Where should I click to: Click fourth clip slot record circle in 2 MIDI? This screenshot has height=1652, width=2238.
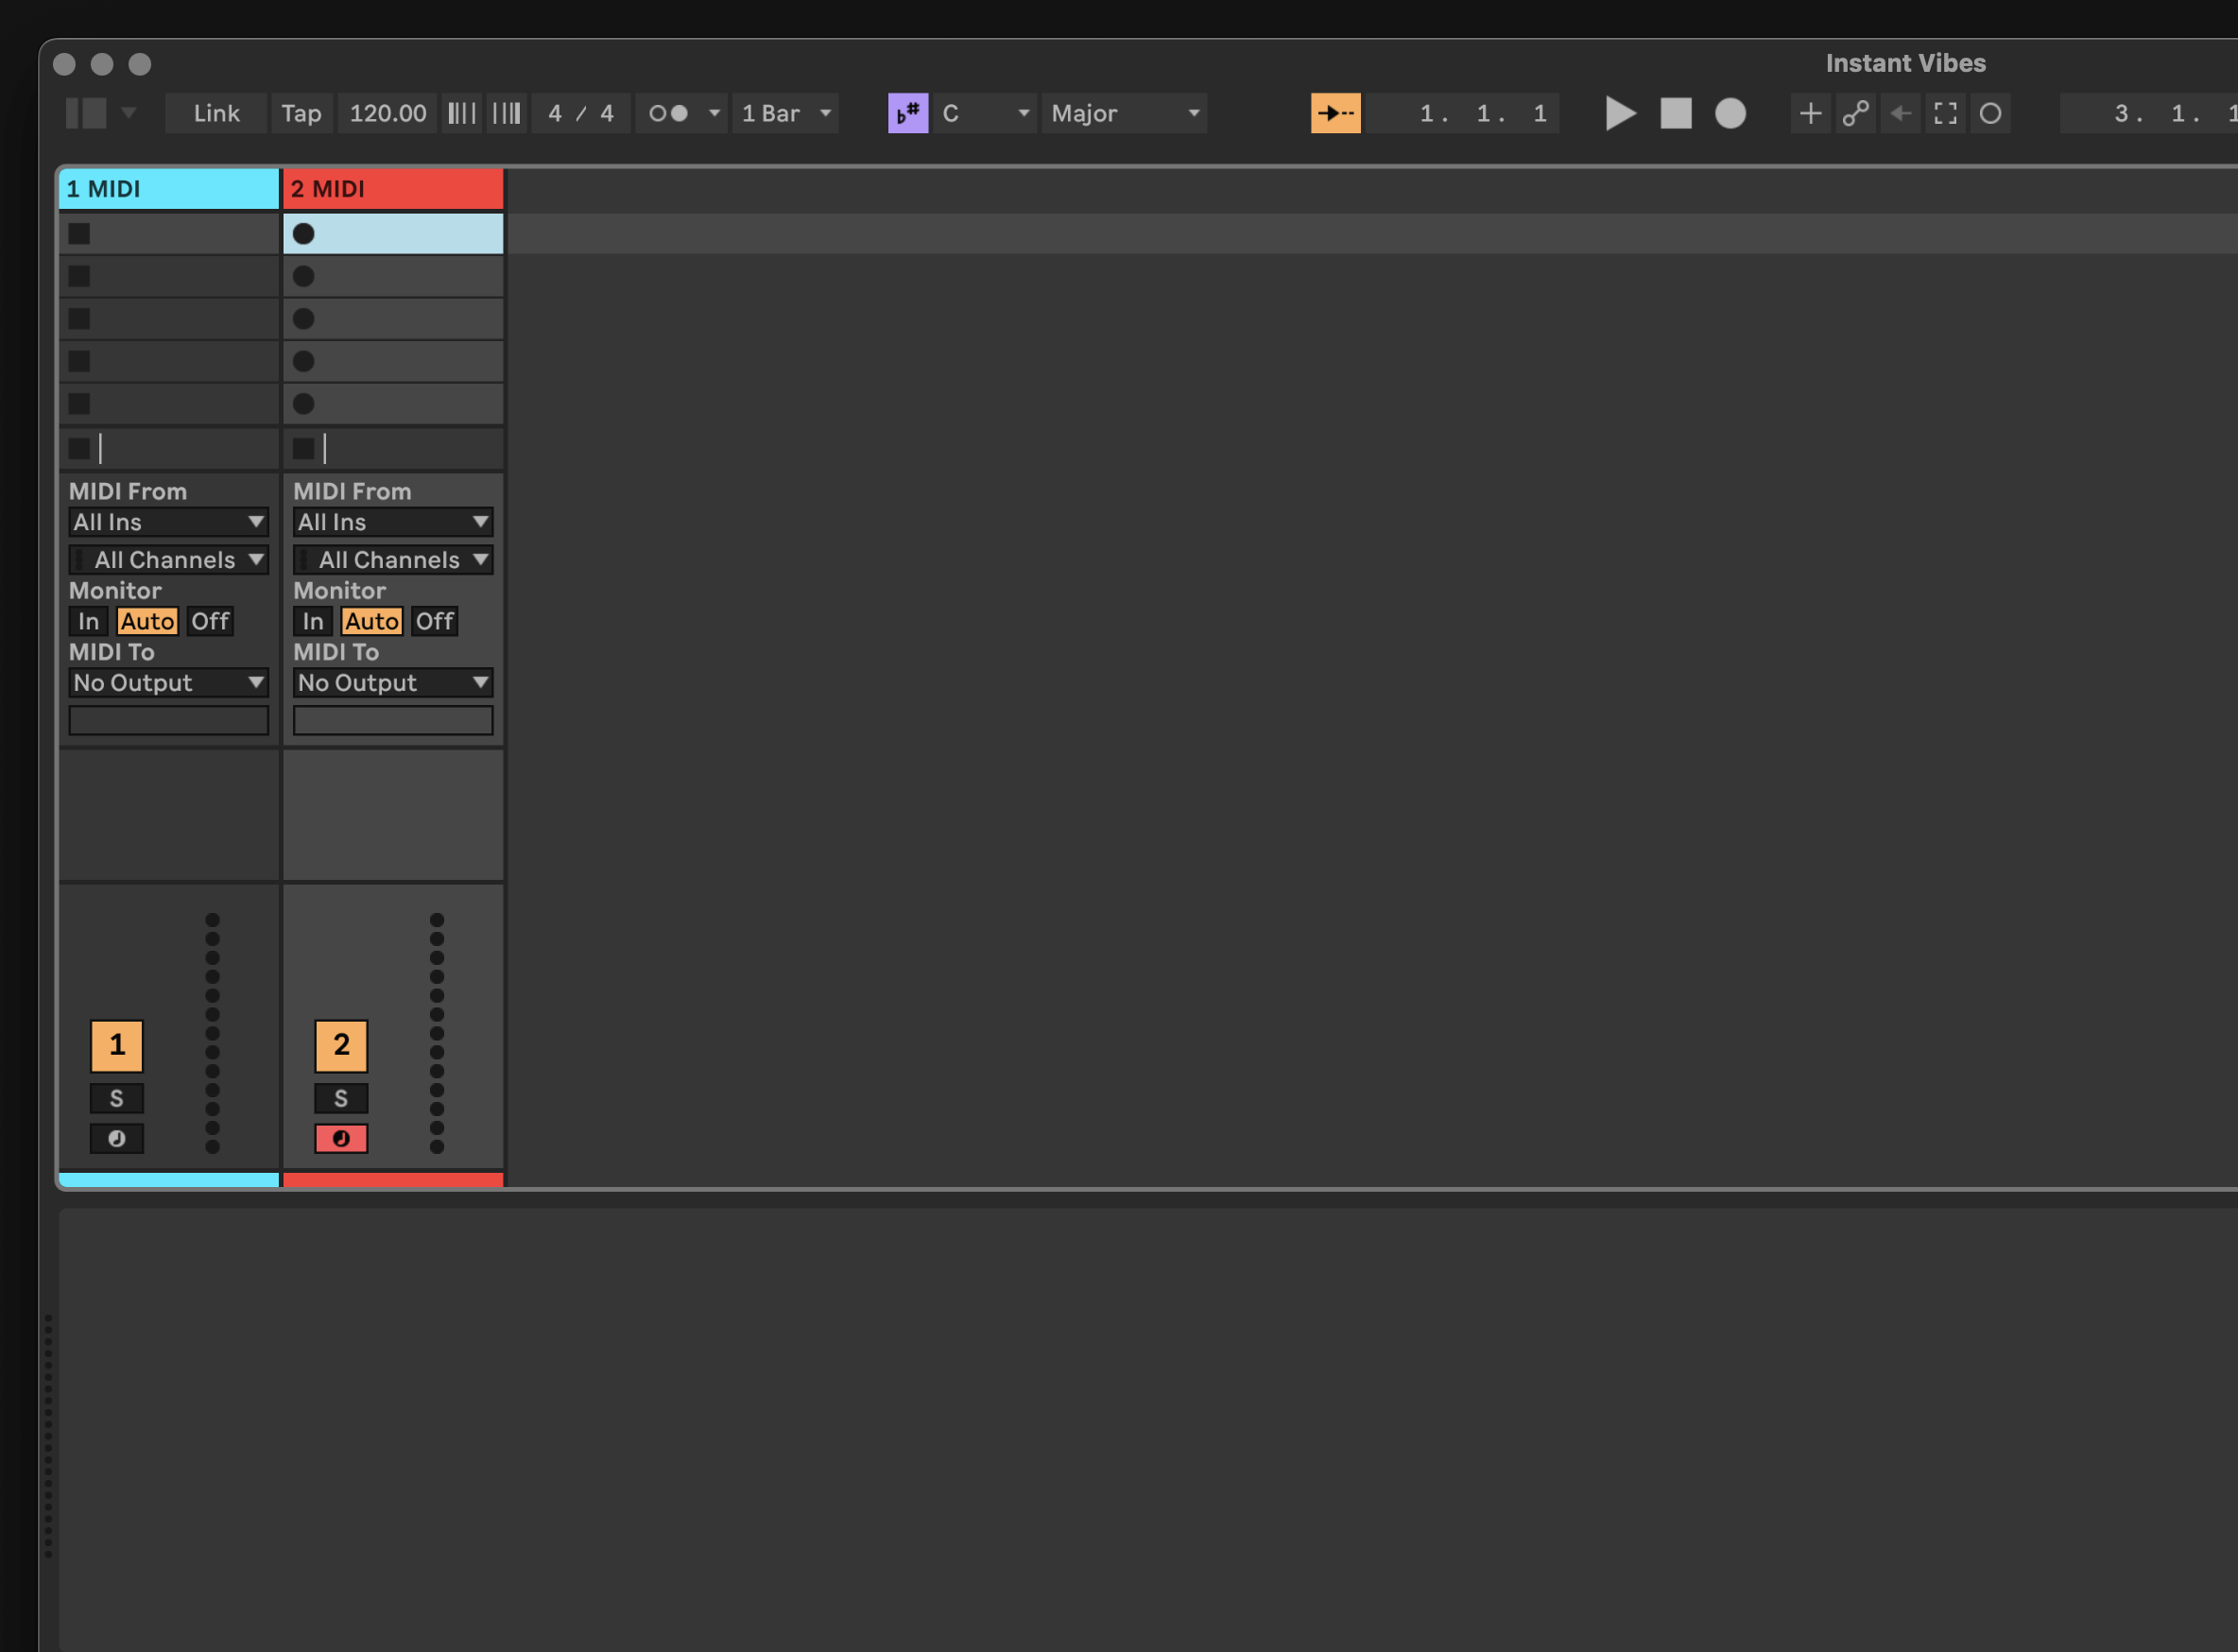[x=304, y=361]
